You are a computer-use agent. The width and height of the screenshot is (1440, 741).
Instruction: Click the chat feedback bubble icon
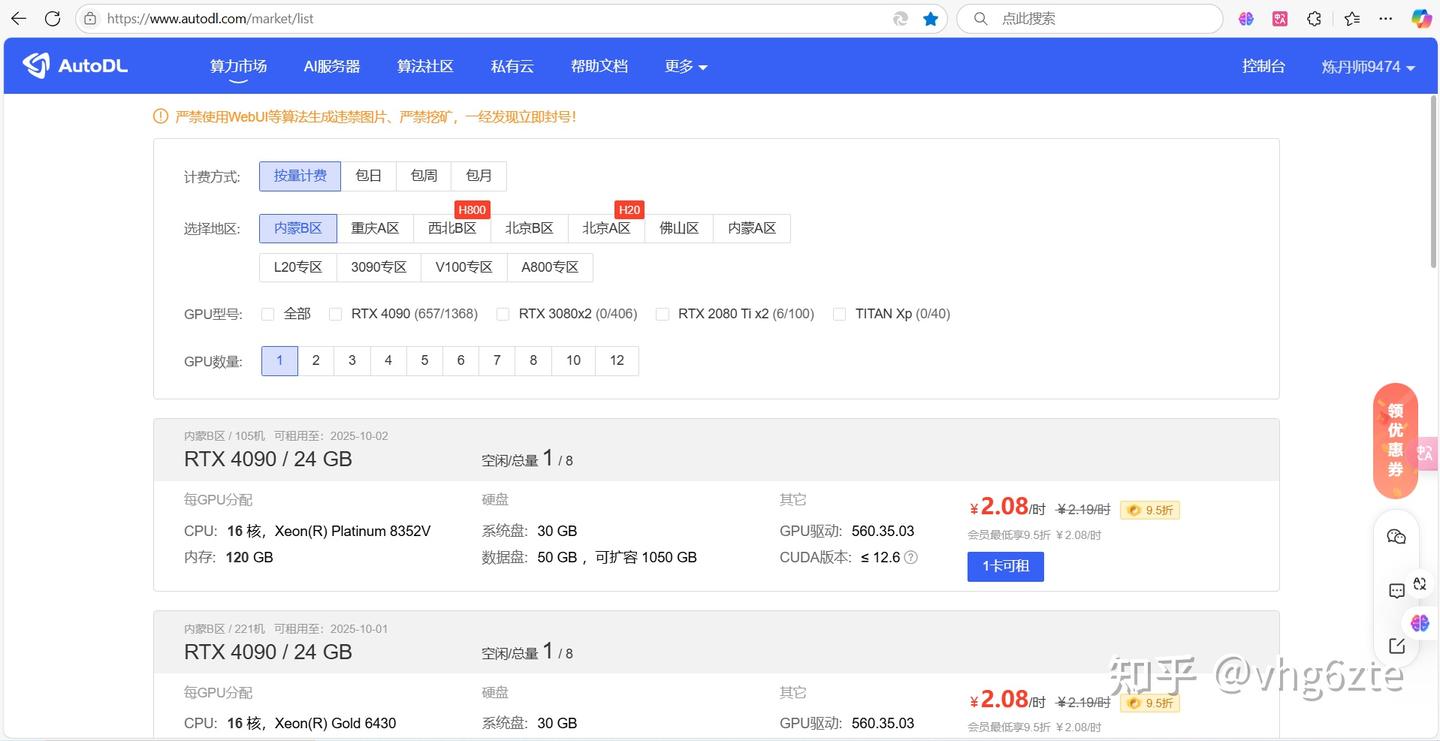click(x=1396, y=590)
